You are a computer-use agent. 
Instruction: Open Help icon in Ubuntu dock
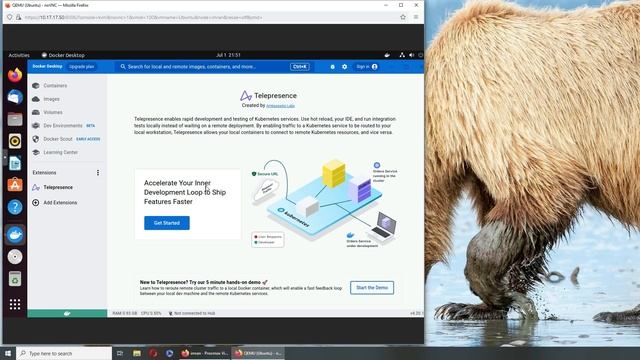pos(15,207)
